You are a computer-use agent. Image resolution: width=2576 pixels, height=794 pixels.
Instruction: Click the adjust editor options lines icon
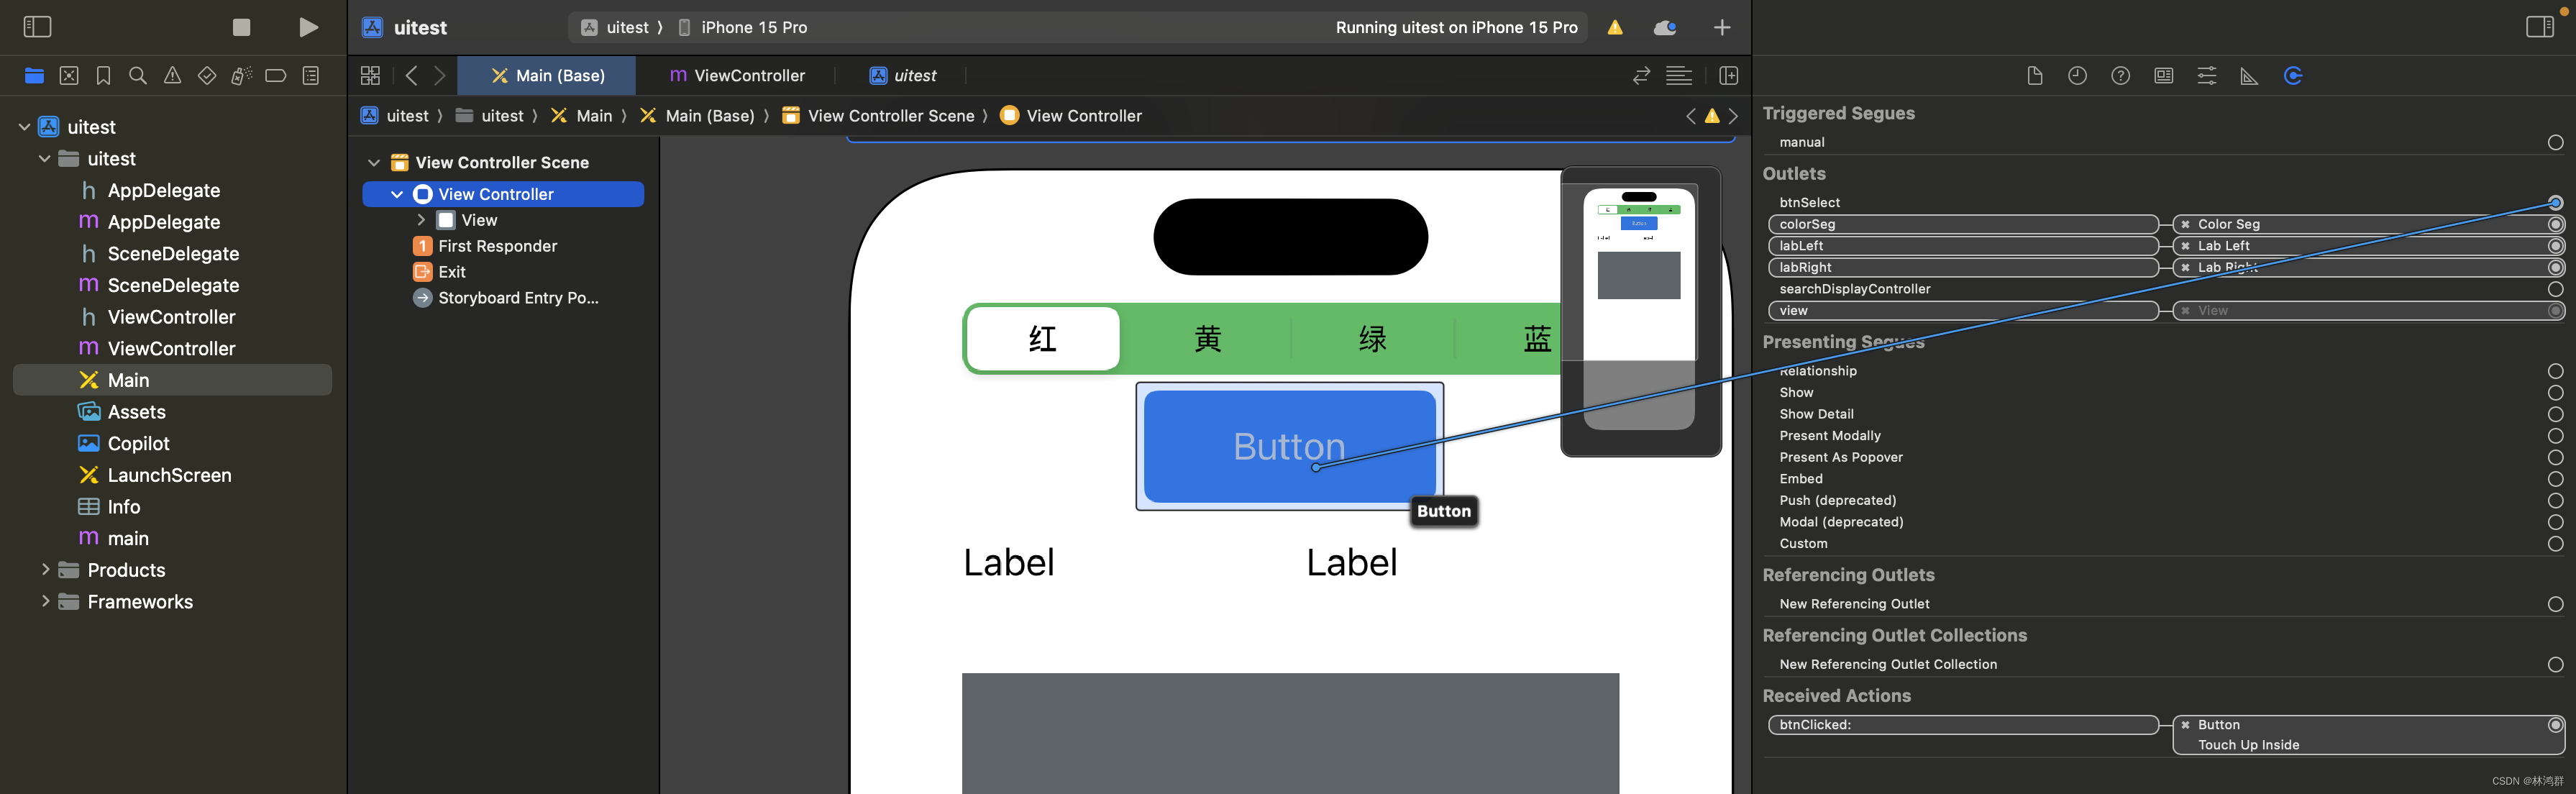(1679, 76)
